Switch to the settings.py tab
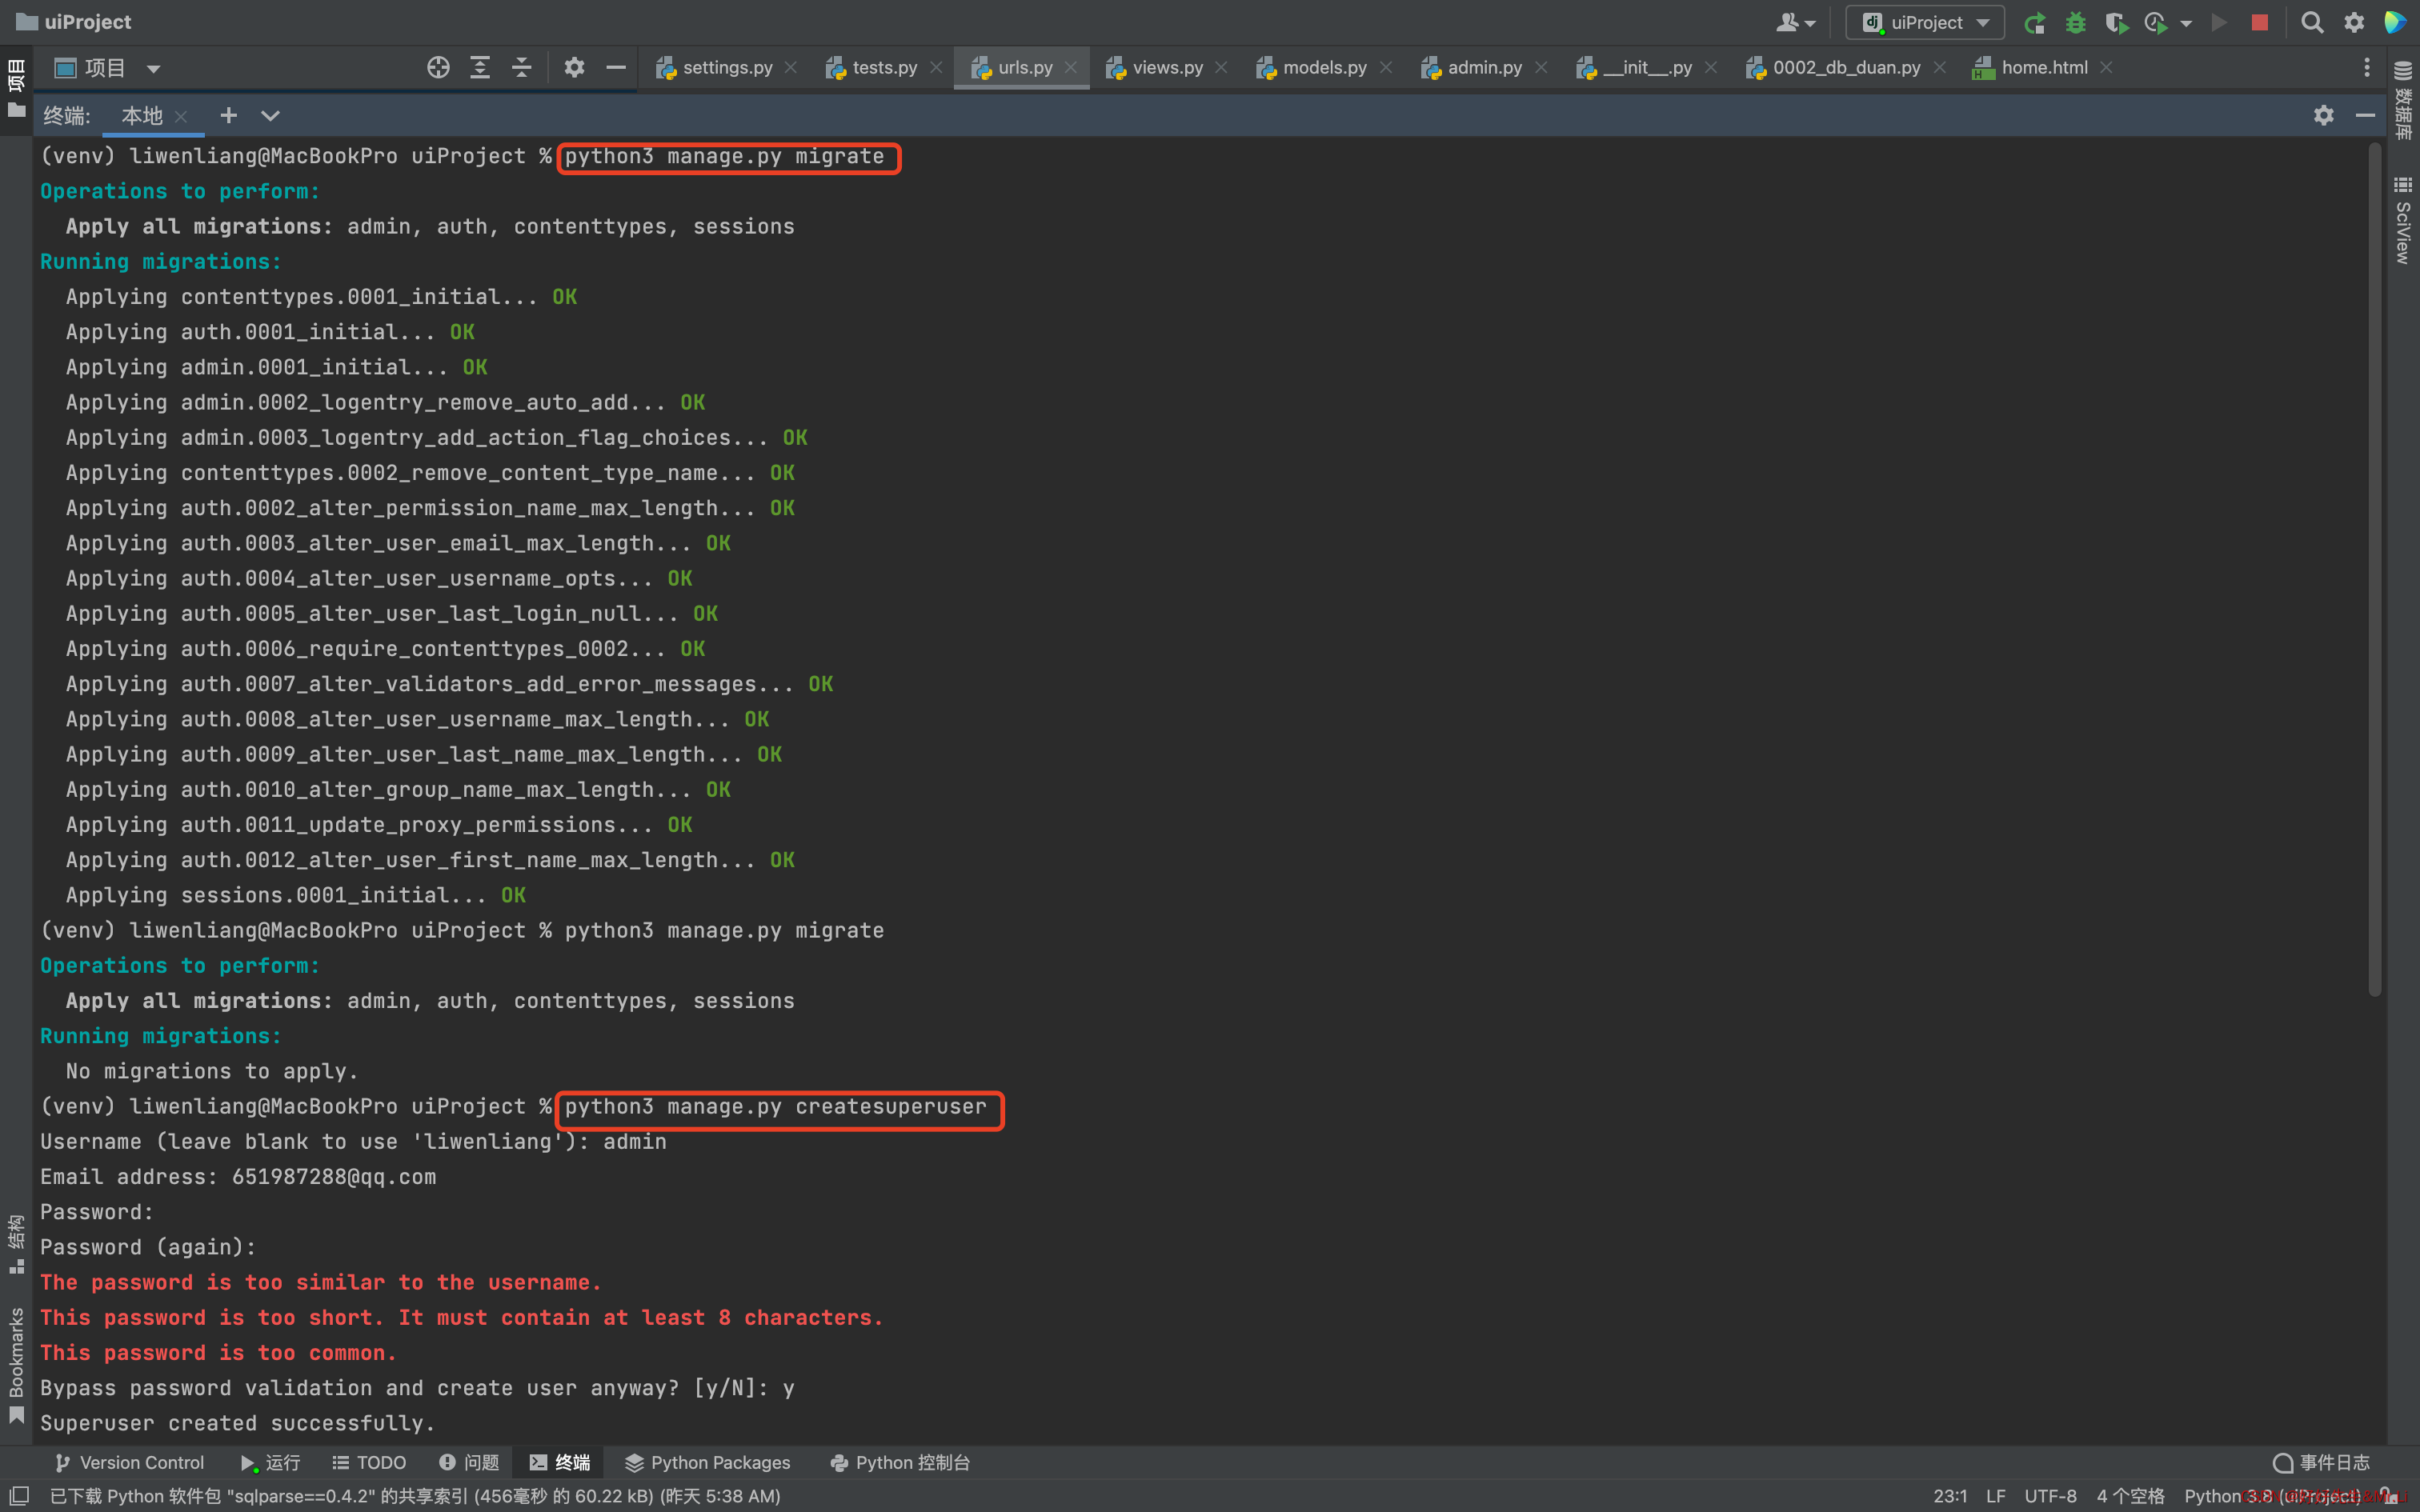This screenshot has width=2420, height=1512. pos(727,67)
